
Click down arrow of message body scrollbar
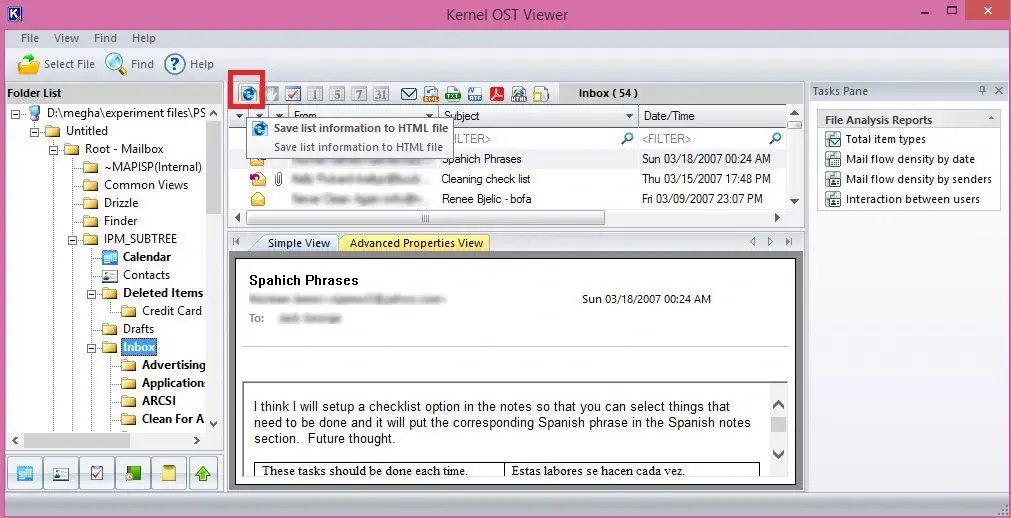click(x=778, y=454)
